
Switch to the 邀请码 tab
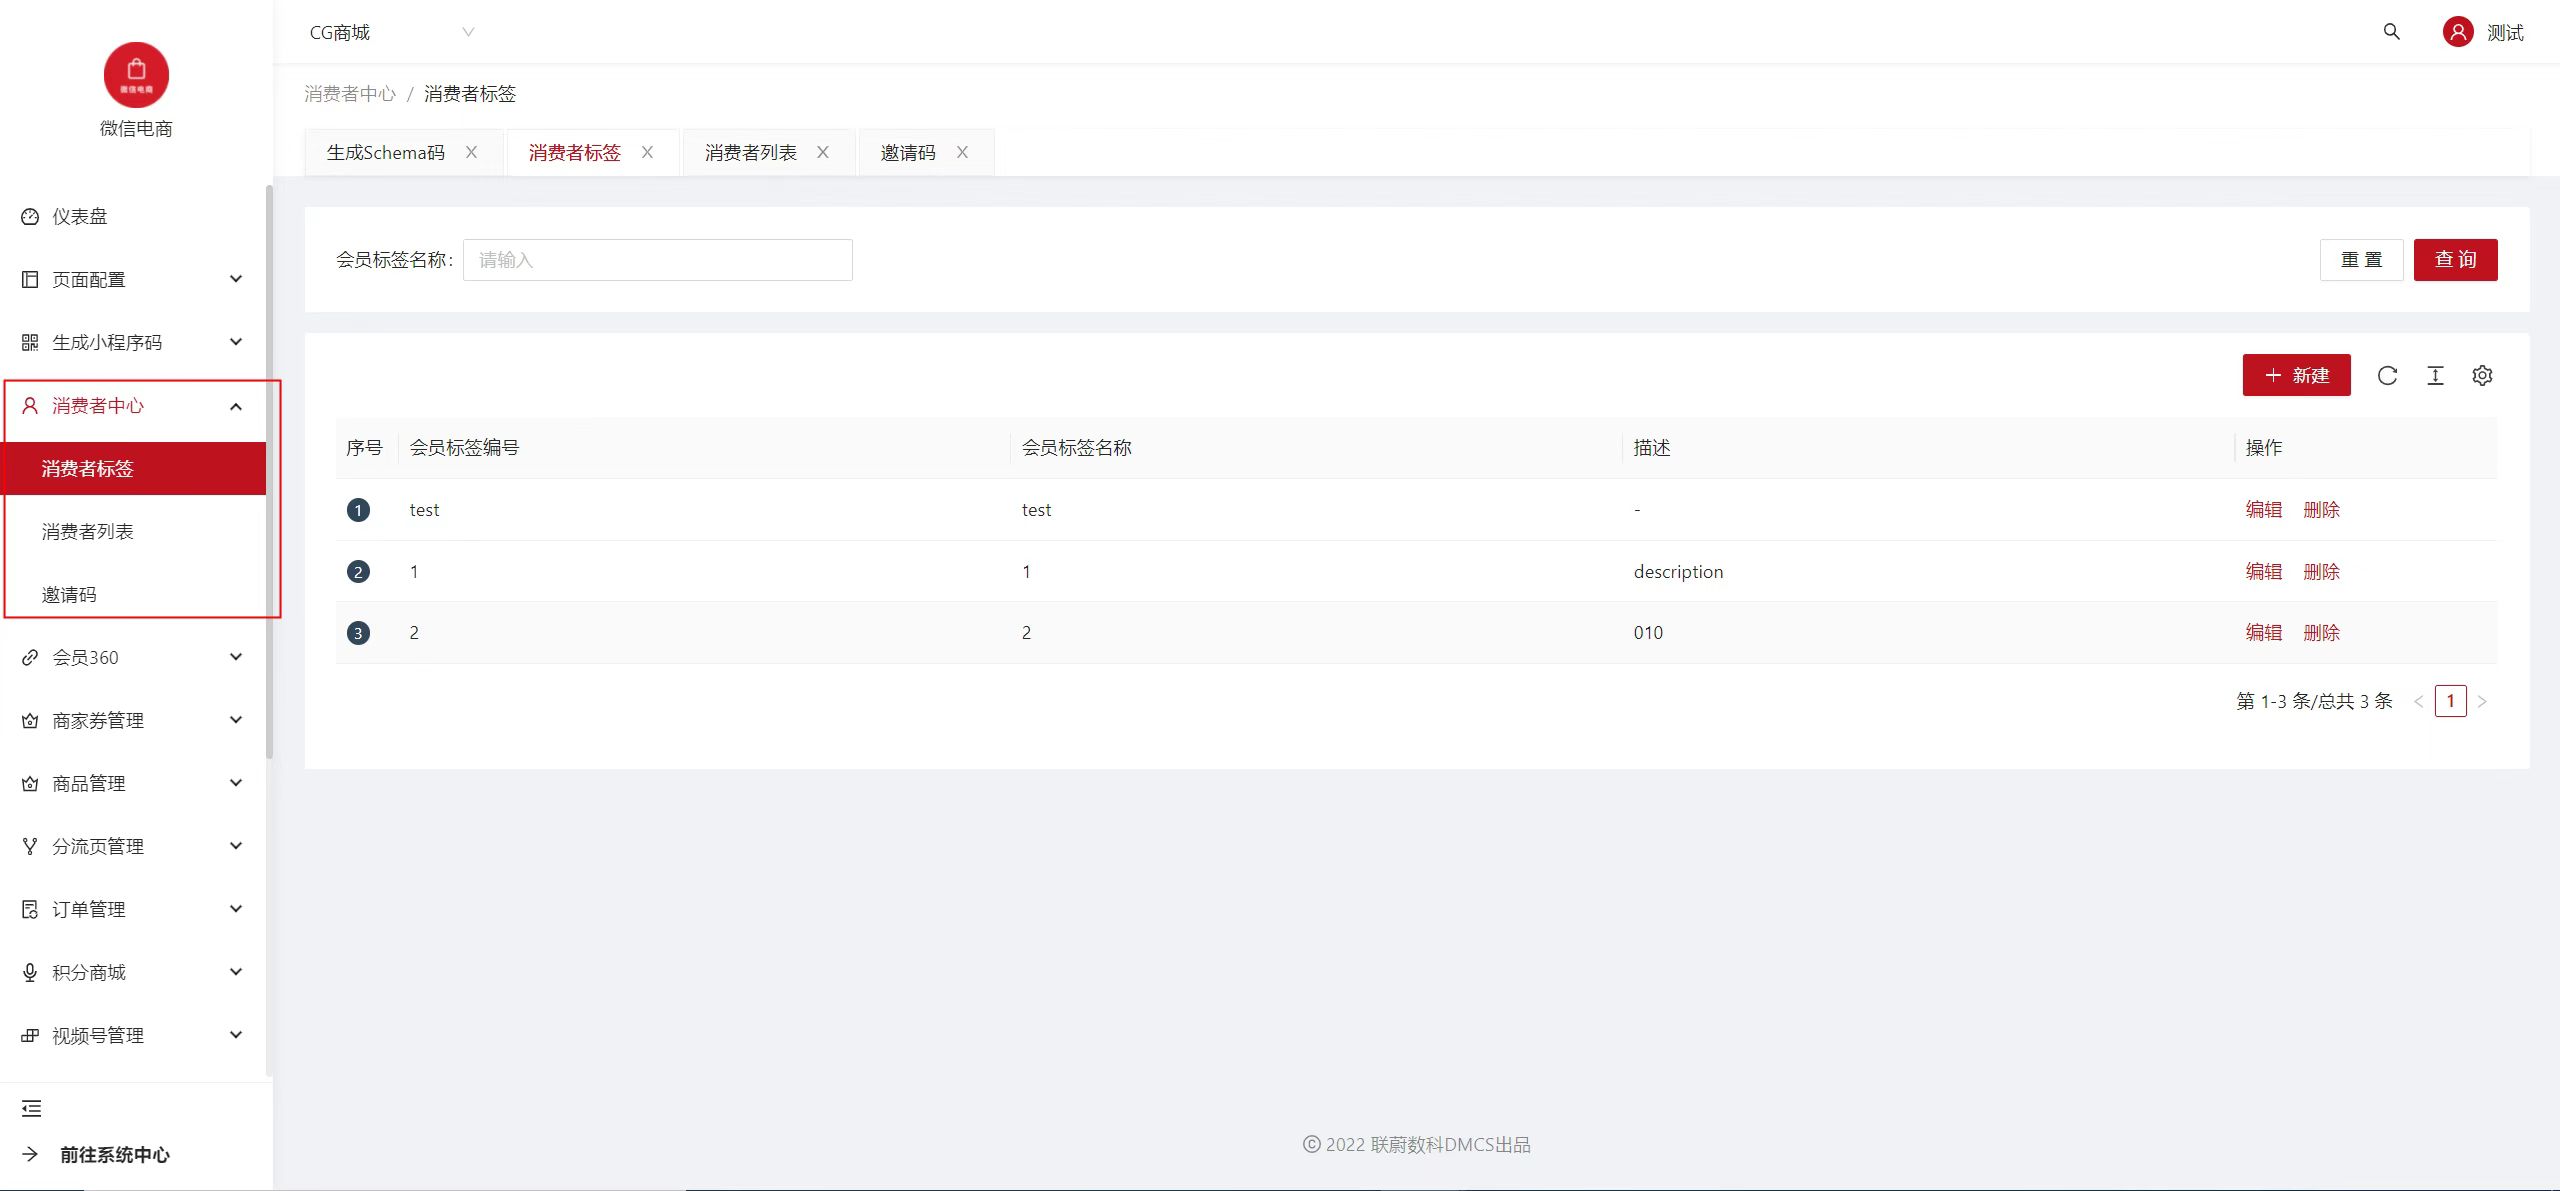(908, 152)
